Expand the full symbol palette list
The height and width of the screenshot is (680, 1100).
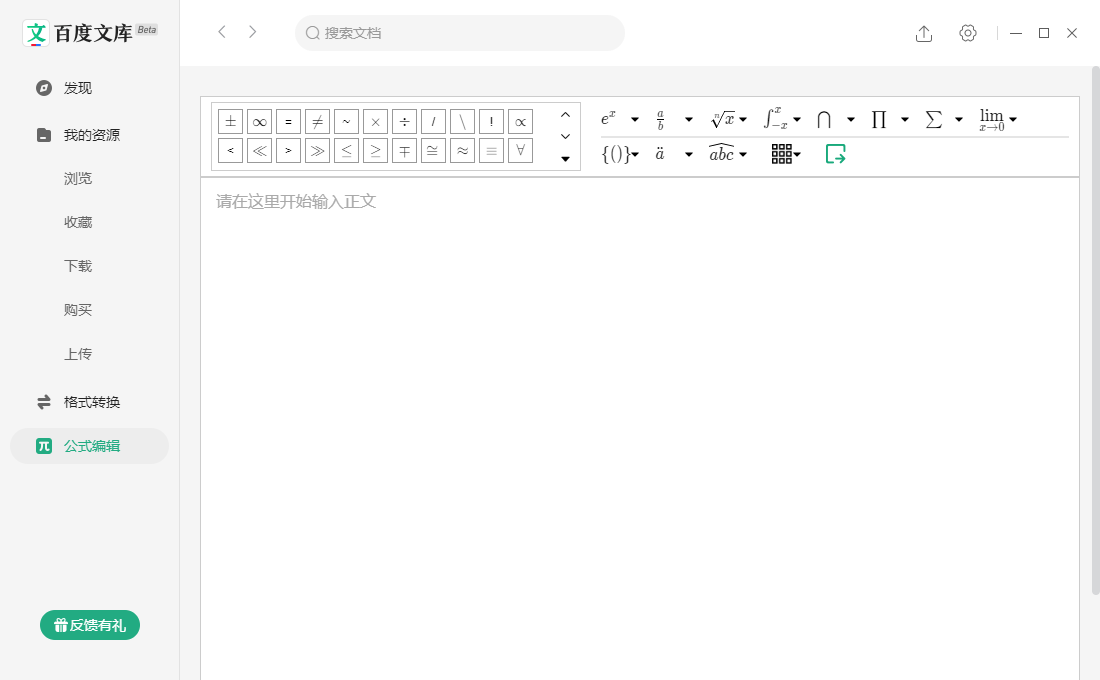pyautogui.click(x=565, y=159)
